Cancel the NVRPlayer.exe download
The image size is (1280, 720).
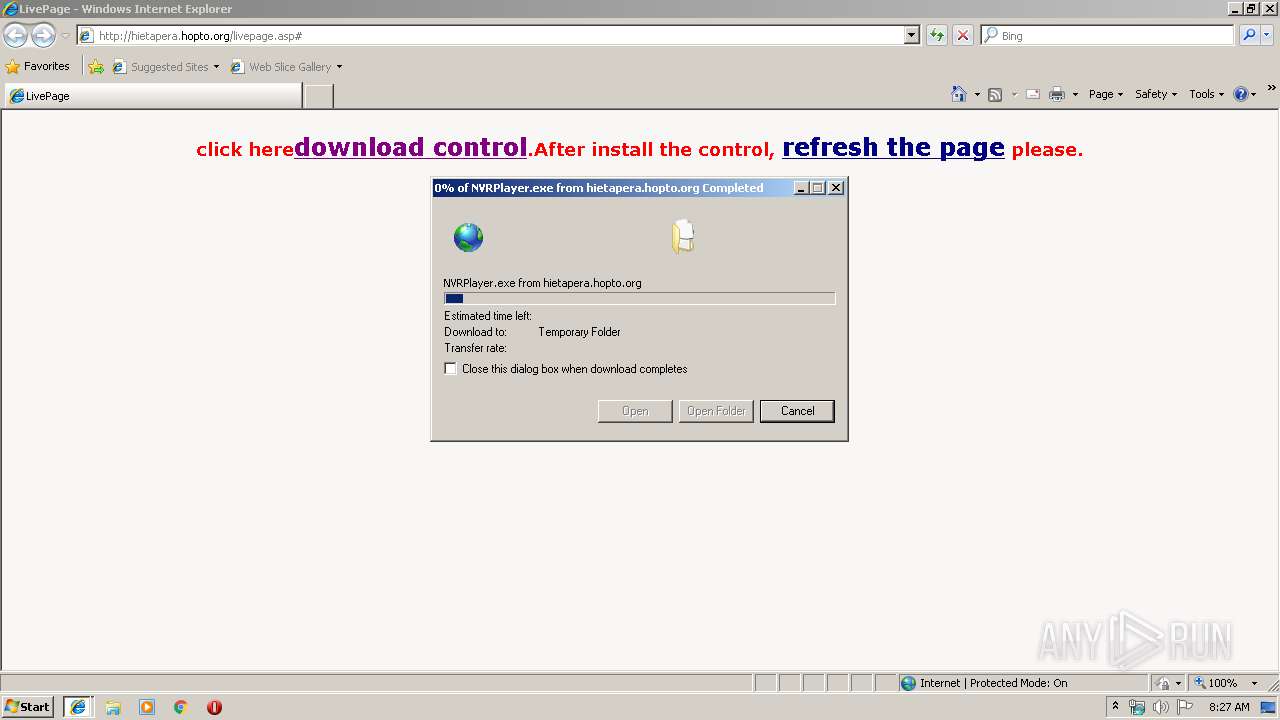[797, 411]
